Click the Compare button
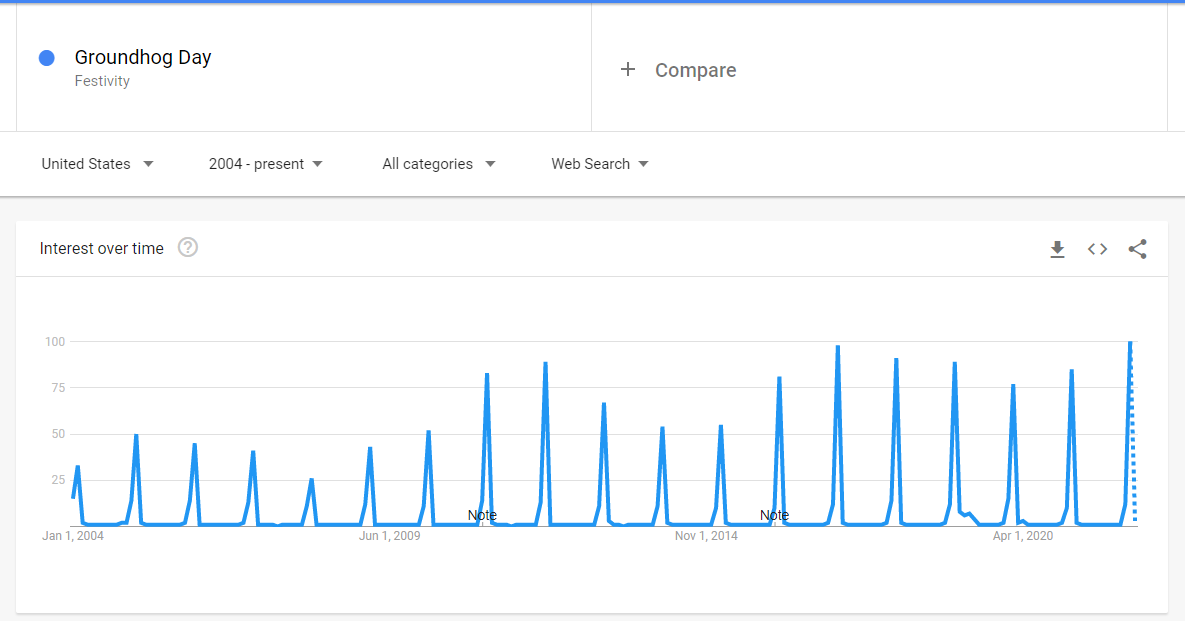1185x621 pixels. point(695,70)
